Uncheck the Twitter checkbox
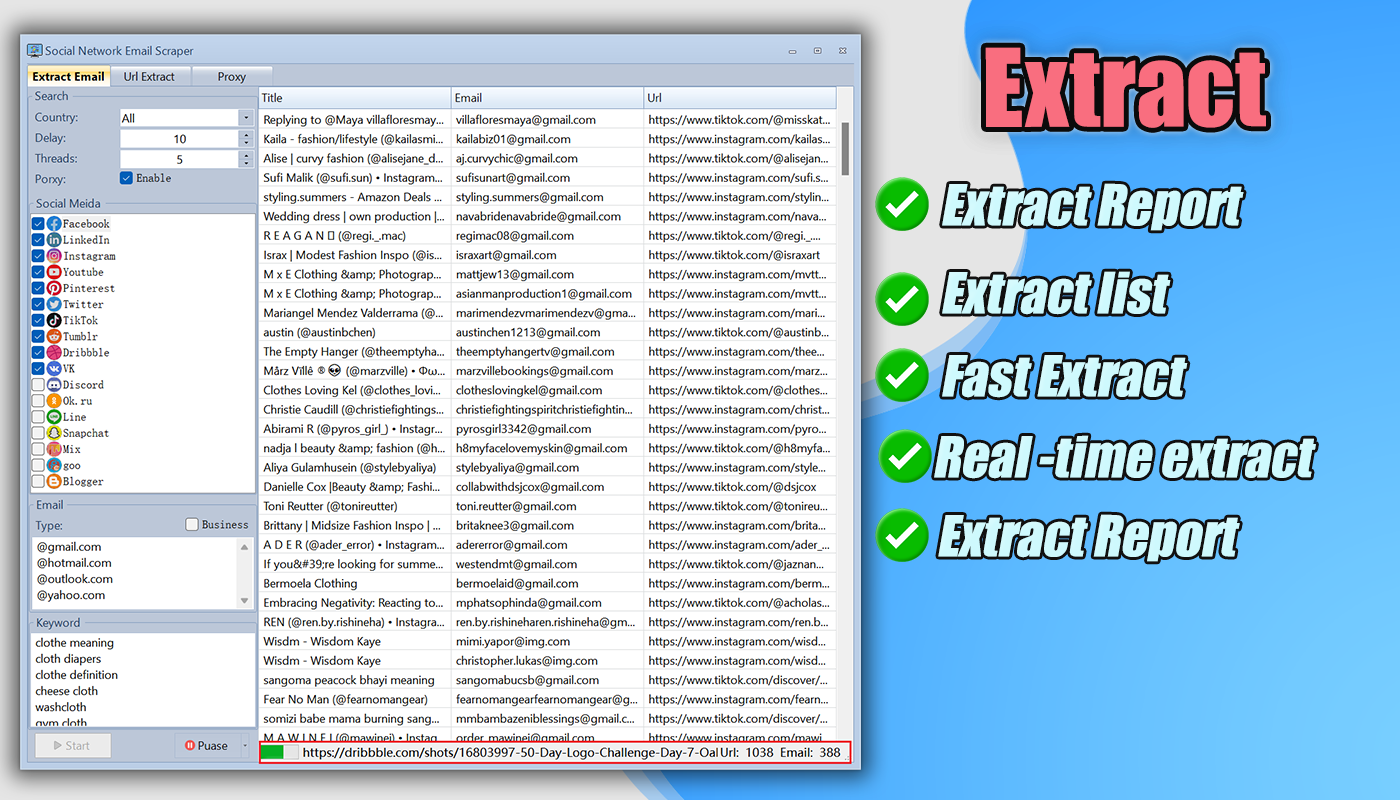1400x800 pixels. pyautogui.click(x=37, y=304)
